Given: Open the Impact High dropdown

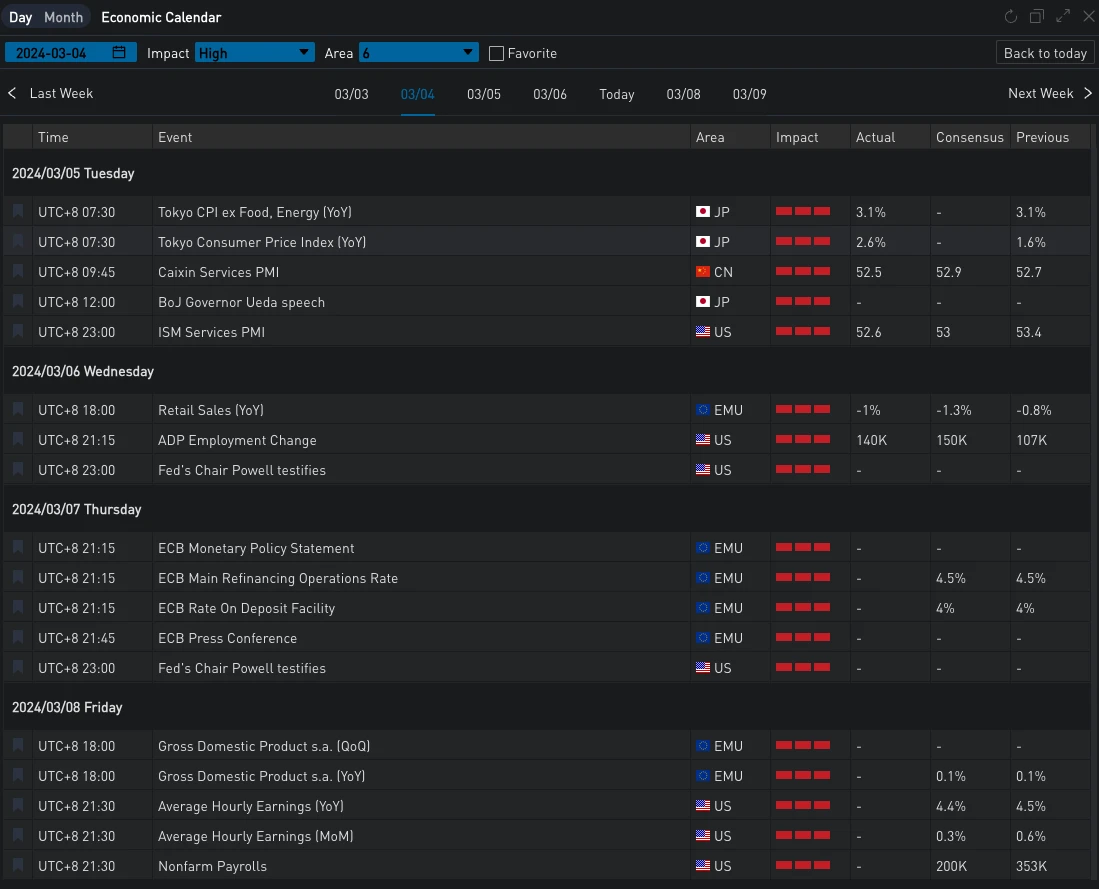Looking at the screenshot, I should [x=255, y=53].
